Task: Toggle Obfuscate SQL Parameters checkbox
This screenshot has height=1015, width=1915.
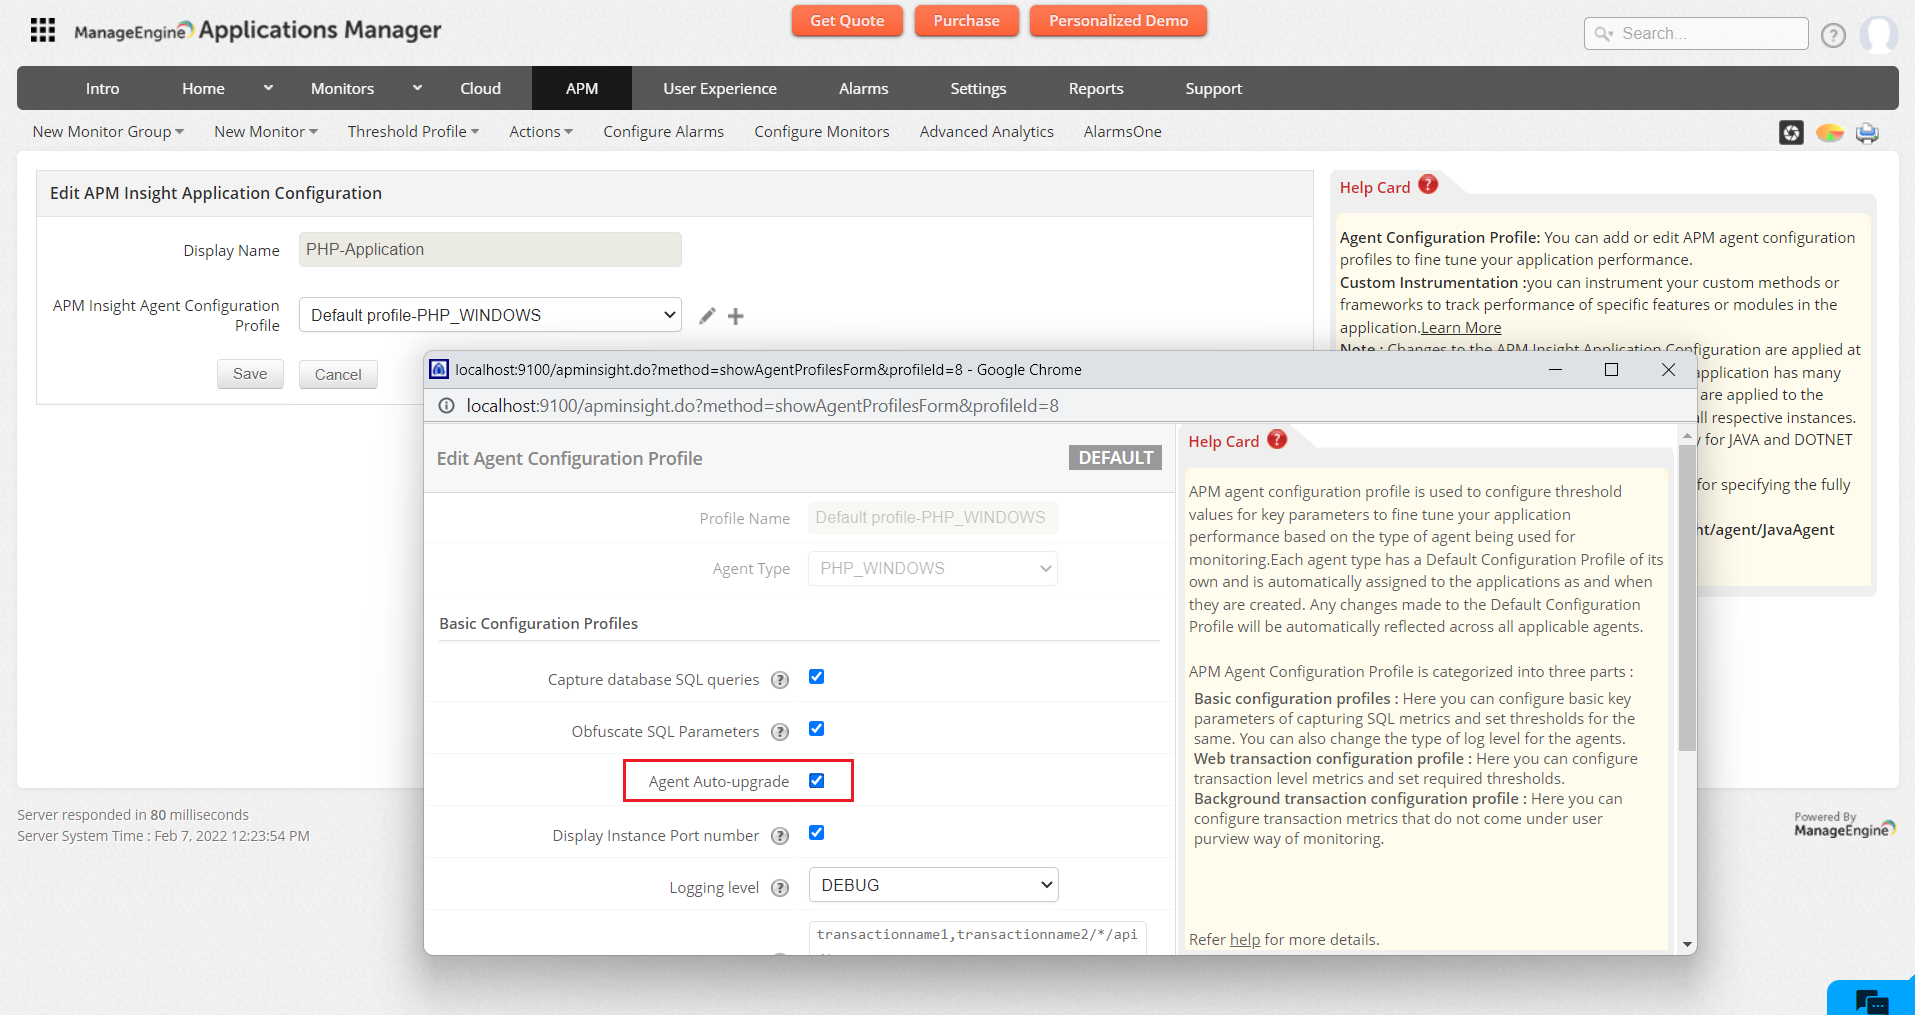Action: (x=817, y=729)
